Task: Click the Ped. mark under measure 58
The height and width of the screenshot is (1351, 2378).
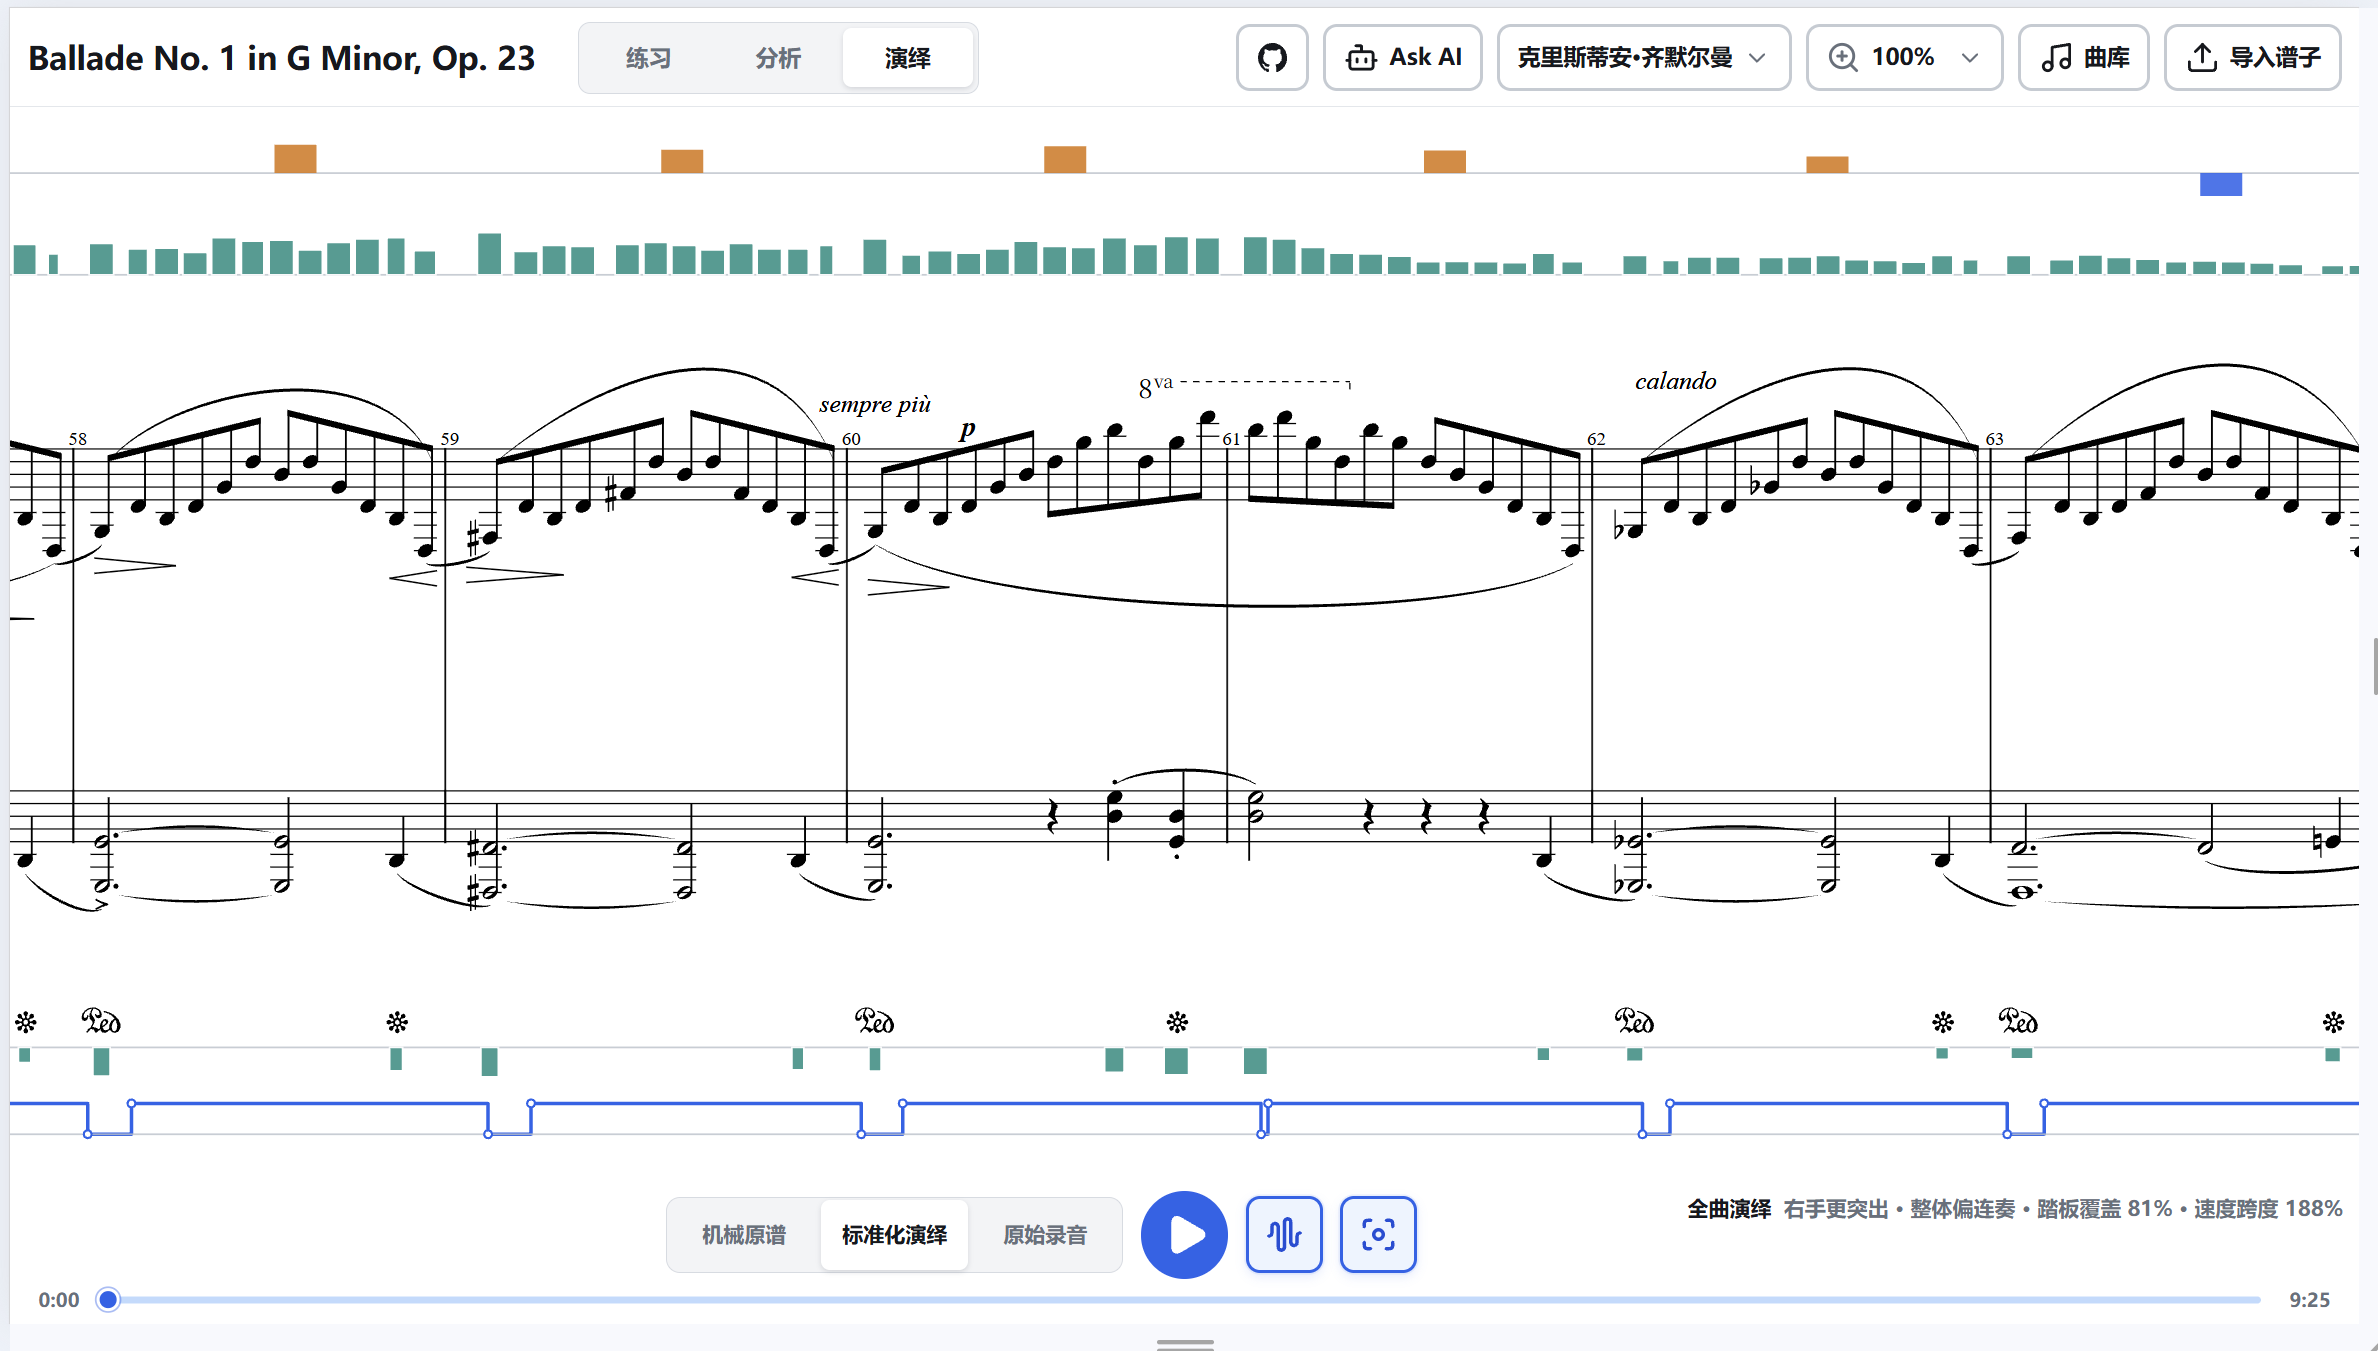Action: (101, 1021)
